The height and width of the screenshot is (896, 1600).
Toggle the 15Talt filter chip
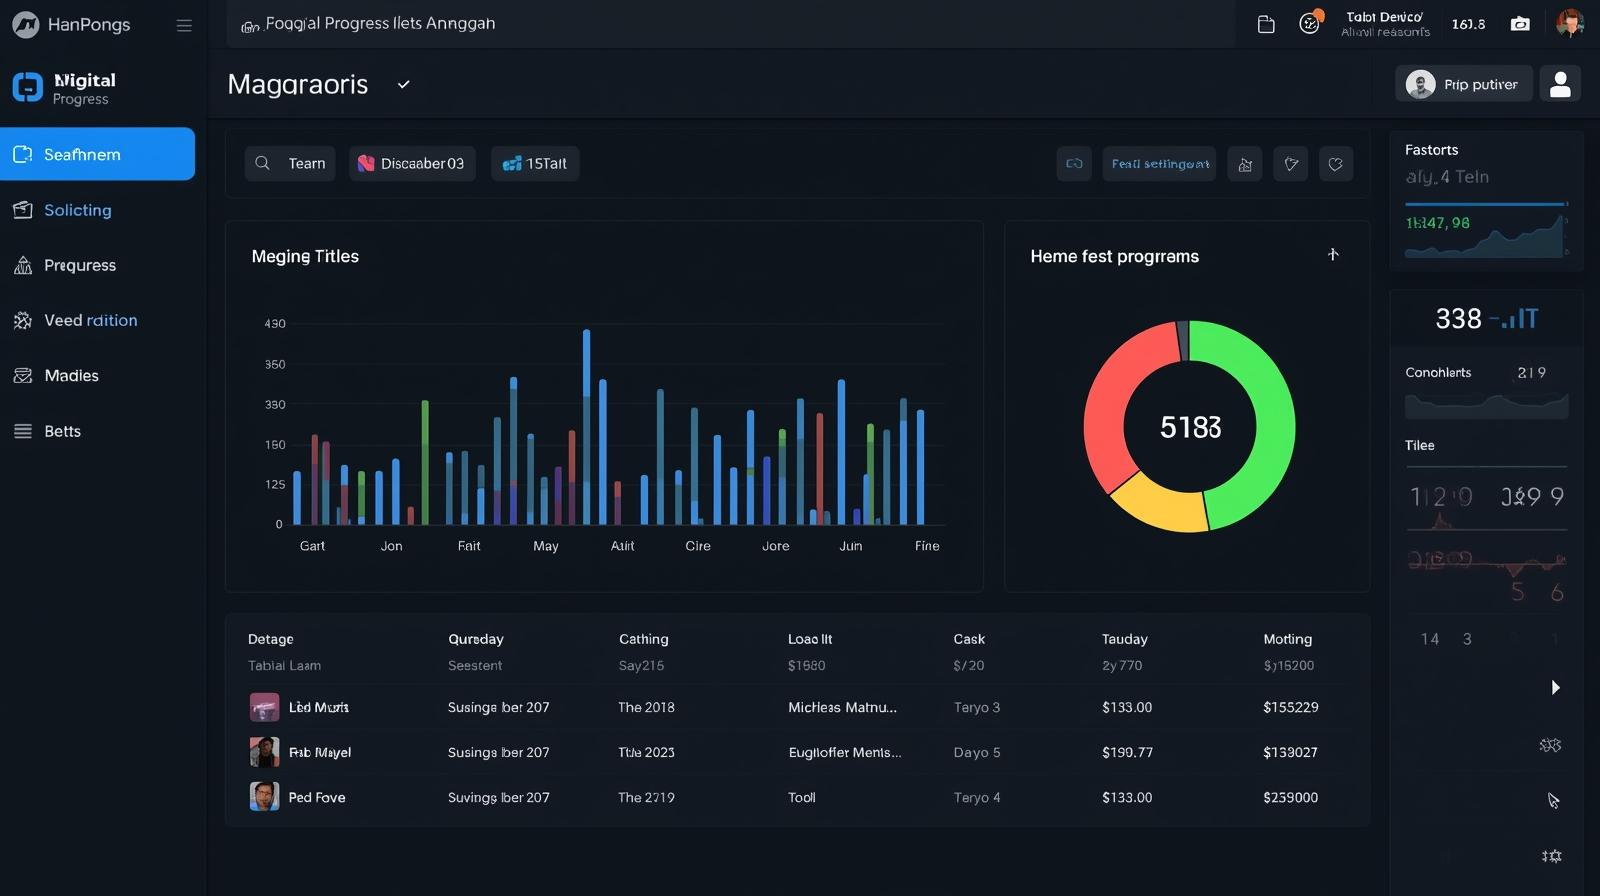pos(535,164)
